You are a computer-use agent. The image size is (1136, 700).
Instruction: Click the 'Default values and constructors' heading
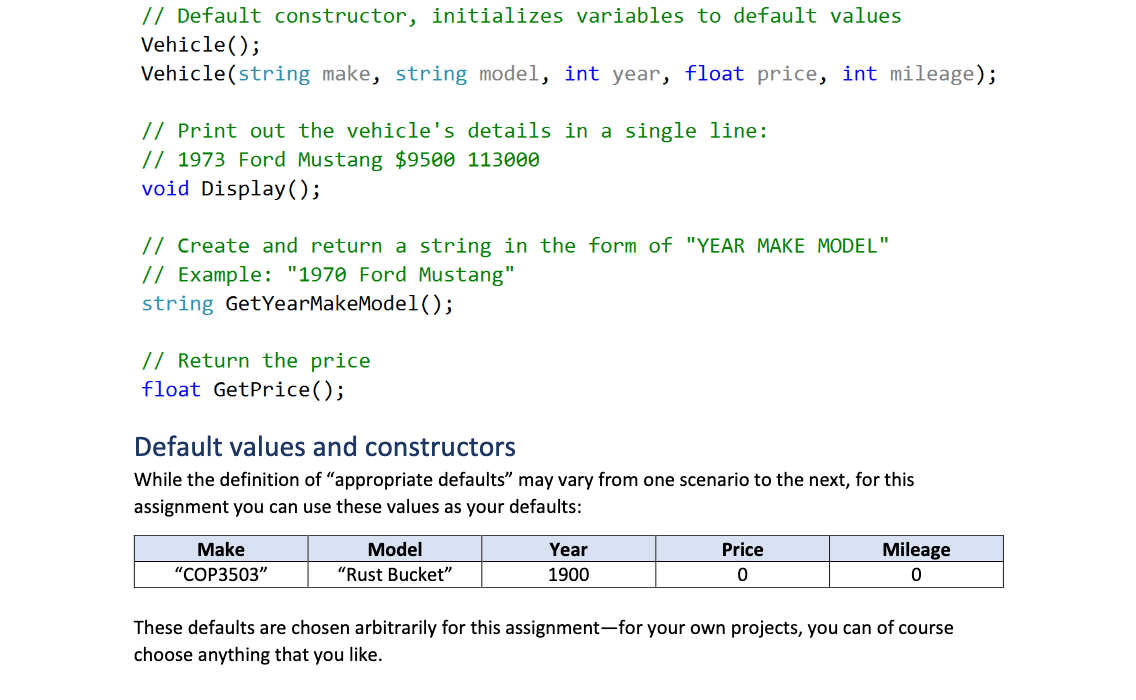click(x=325, y=447)
